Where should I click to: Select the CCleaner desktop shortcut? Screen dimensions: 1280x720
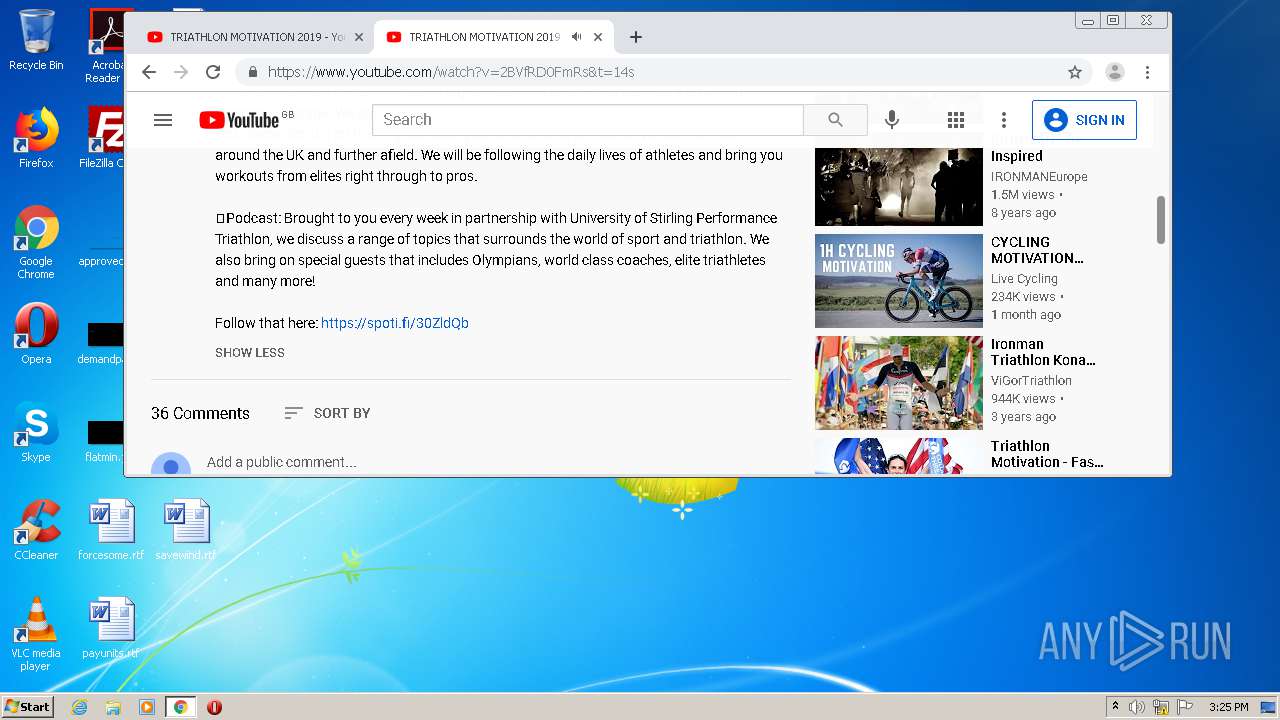(36, 530)
